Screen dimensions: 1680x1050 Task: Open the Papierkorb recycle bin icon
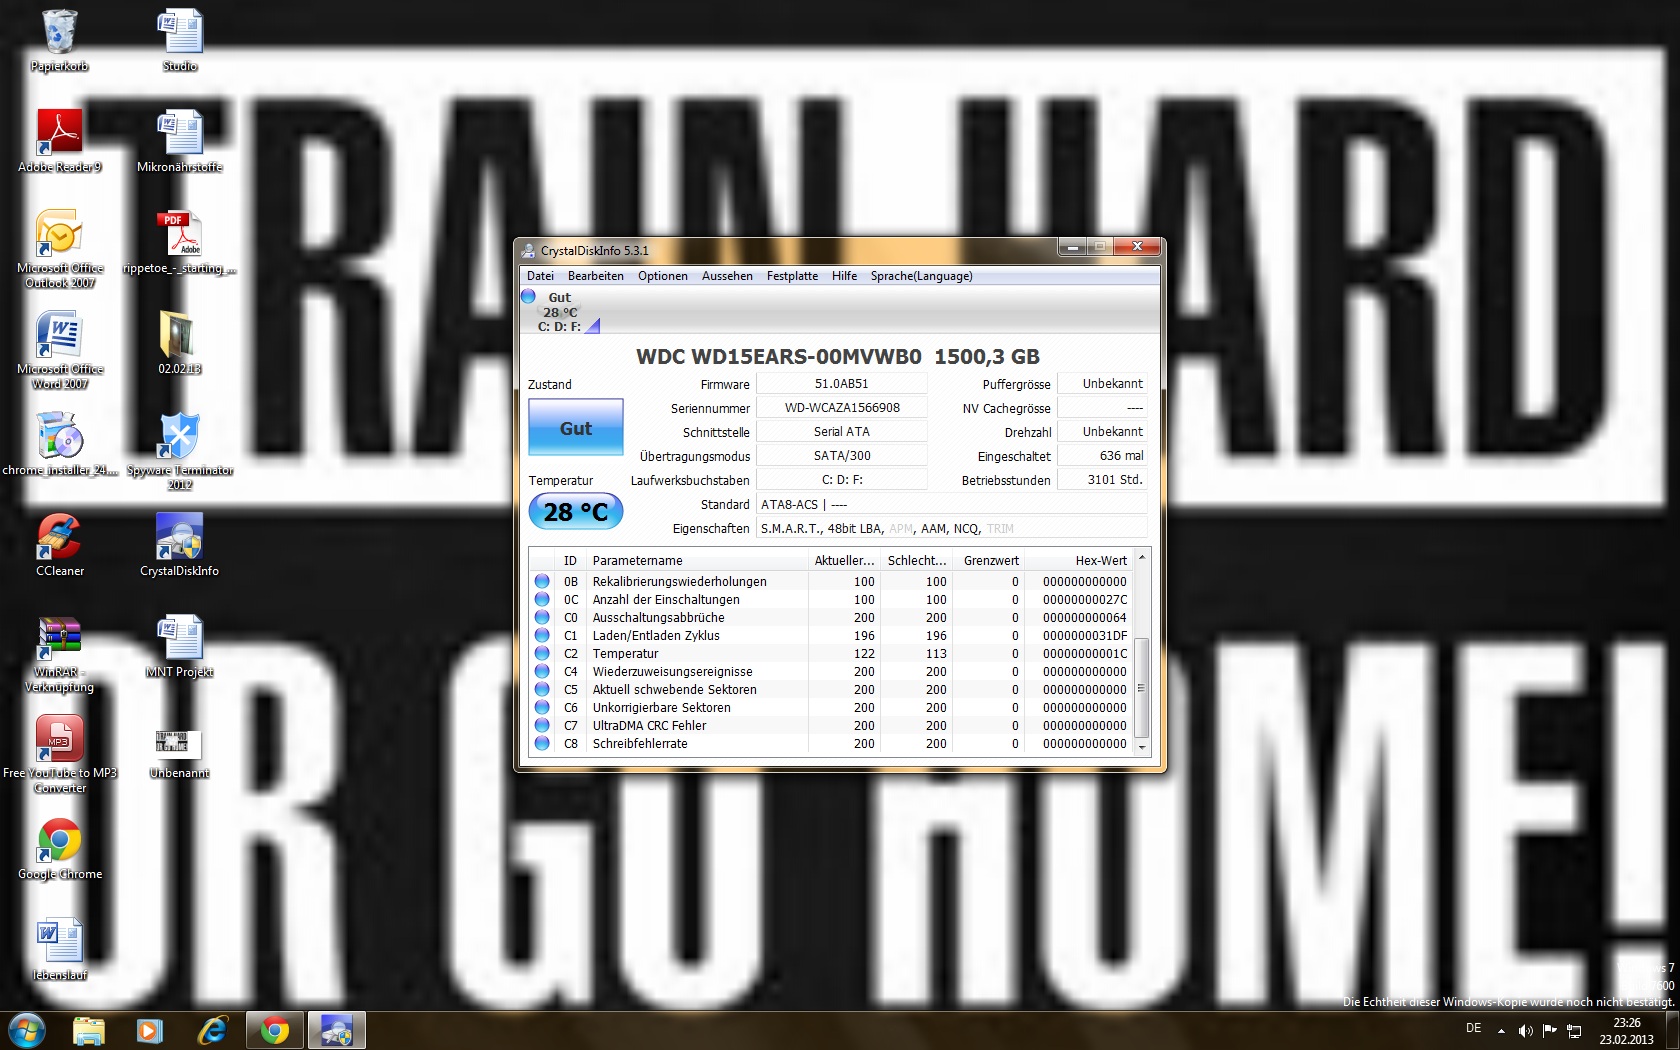click(x=60, y=40)
